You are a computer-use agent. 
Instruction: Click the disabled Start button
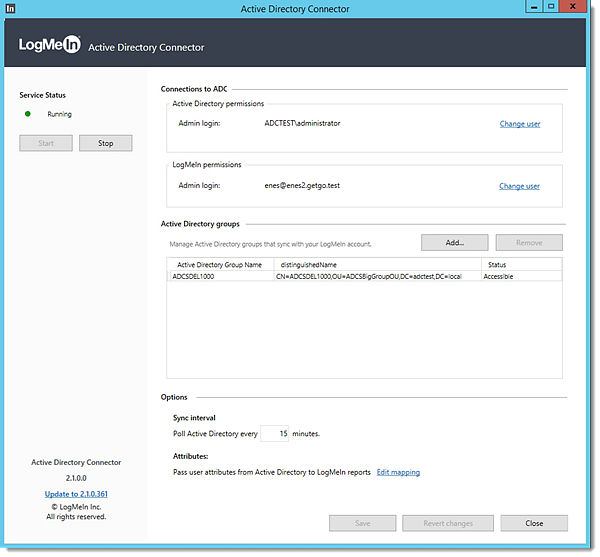[46, 143]
